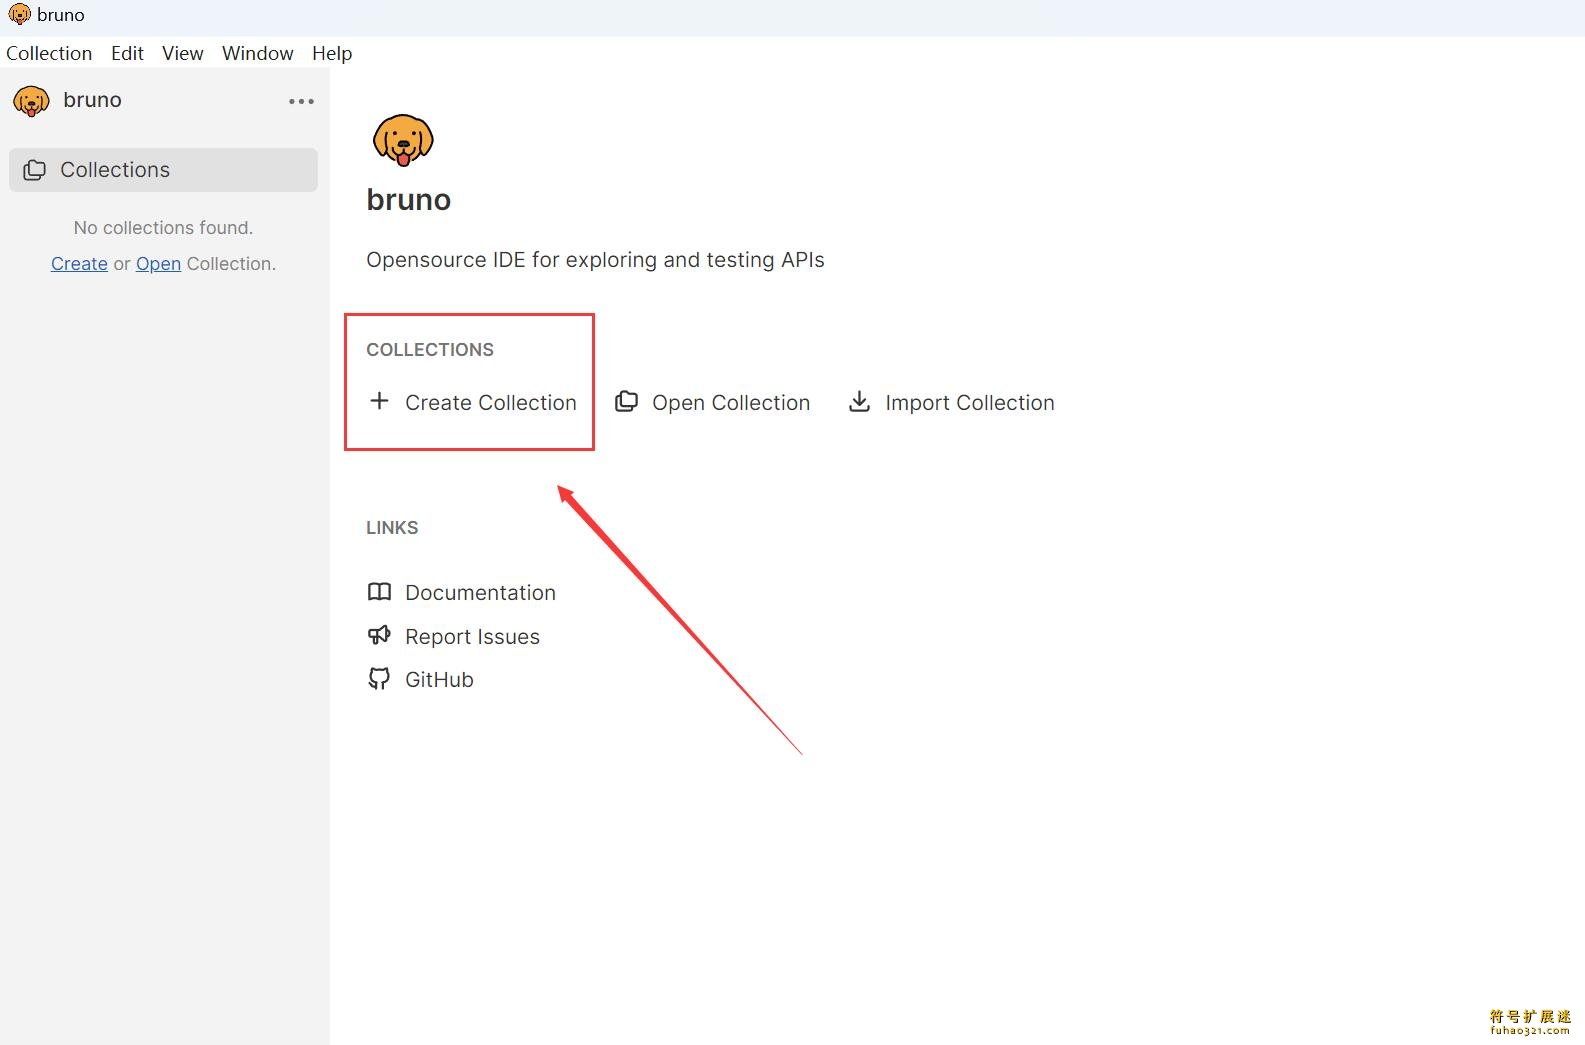
Task: Click the Import Collection download icon
Action: [x=859, y=402]
